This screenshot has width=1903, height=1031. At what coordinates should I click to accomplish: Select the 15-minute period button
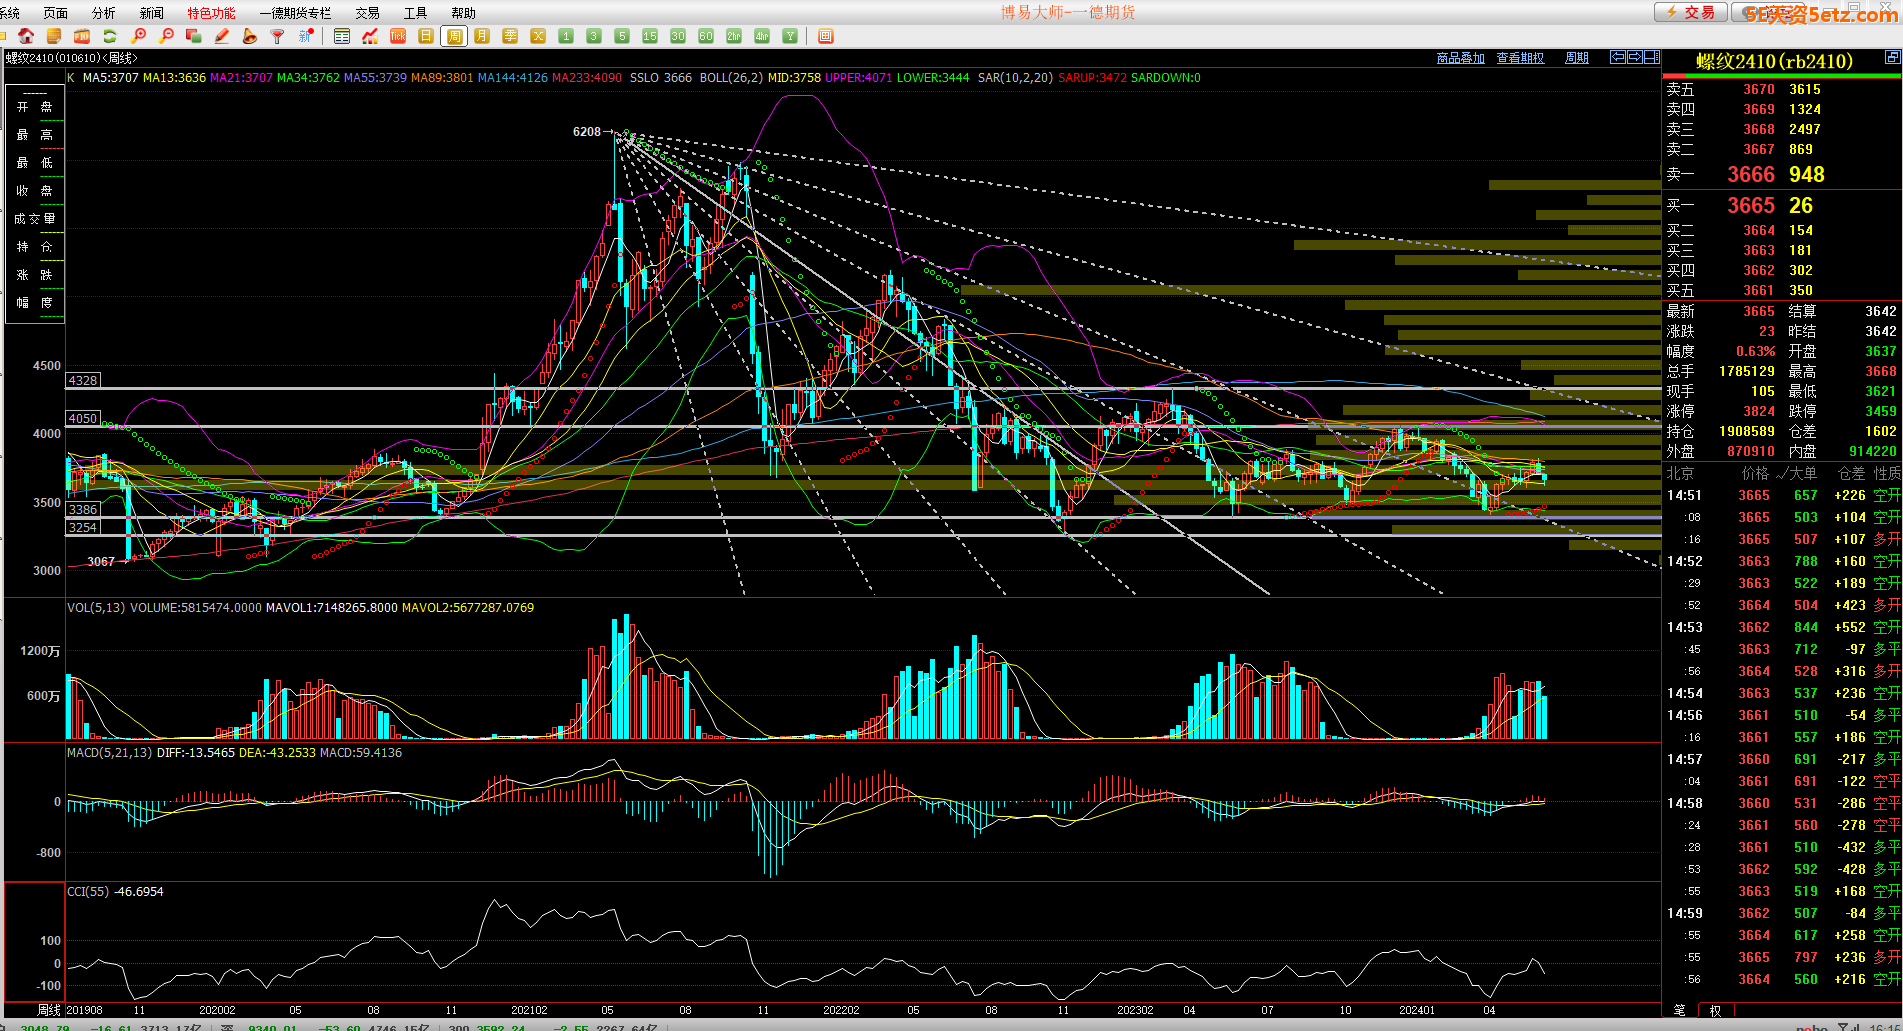(x=650, y=36)
